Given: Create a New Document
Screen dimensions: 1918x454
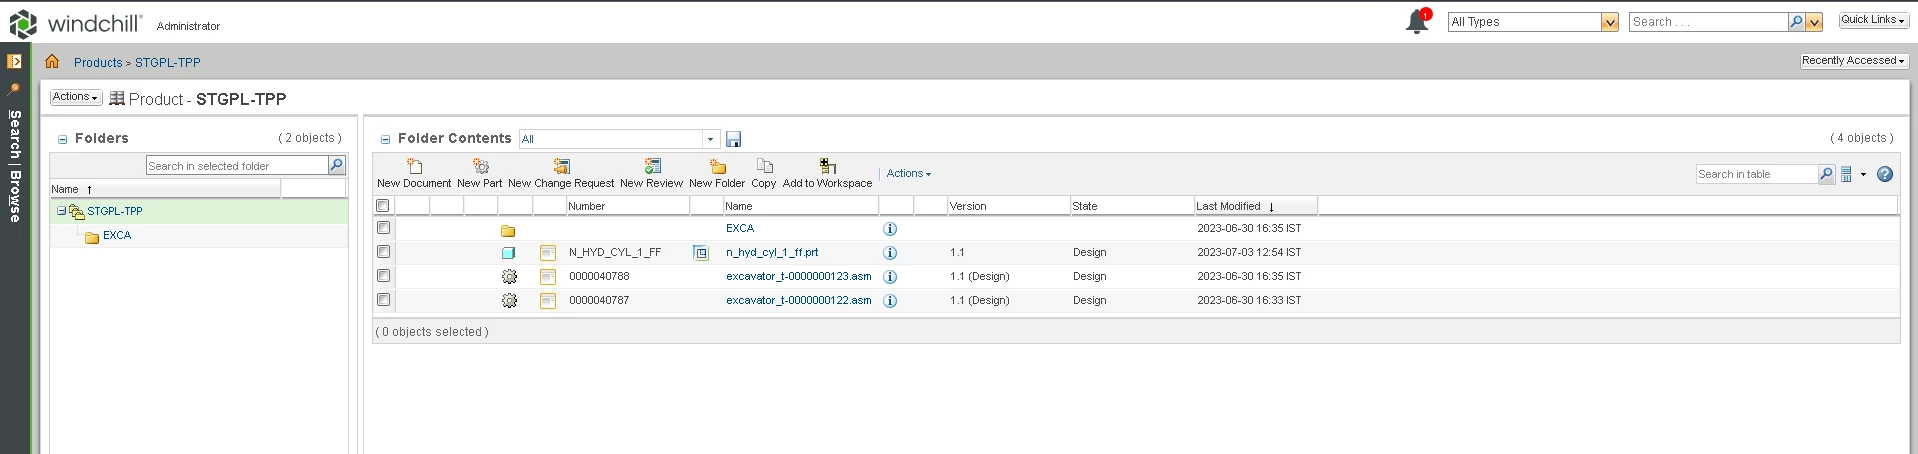Looking at the screenshot, I should point(414,173).
